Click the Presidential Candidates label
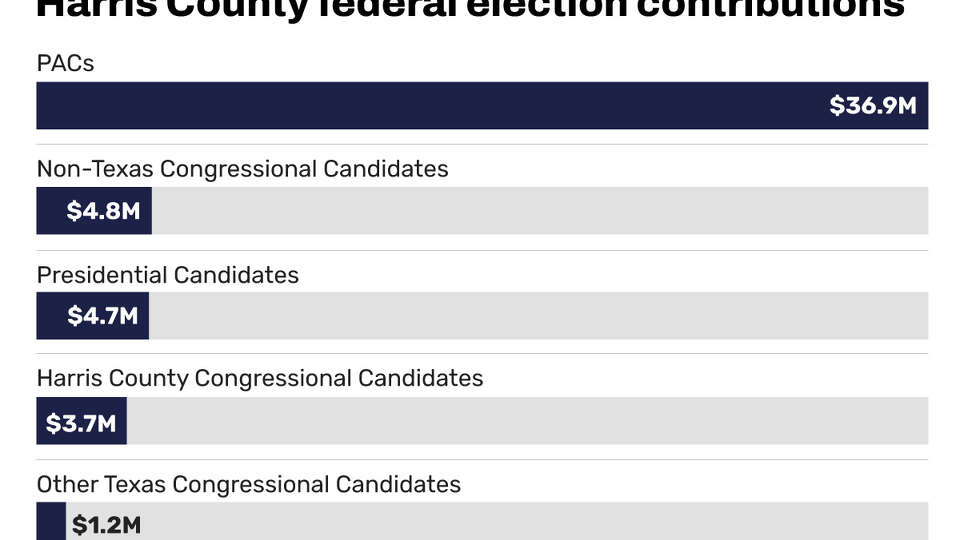960x540 pixels. [x=167, y=274]
